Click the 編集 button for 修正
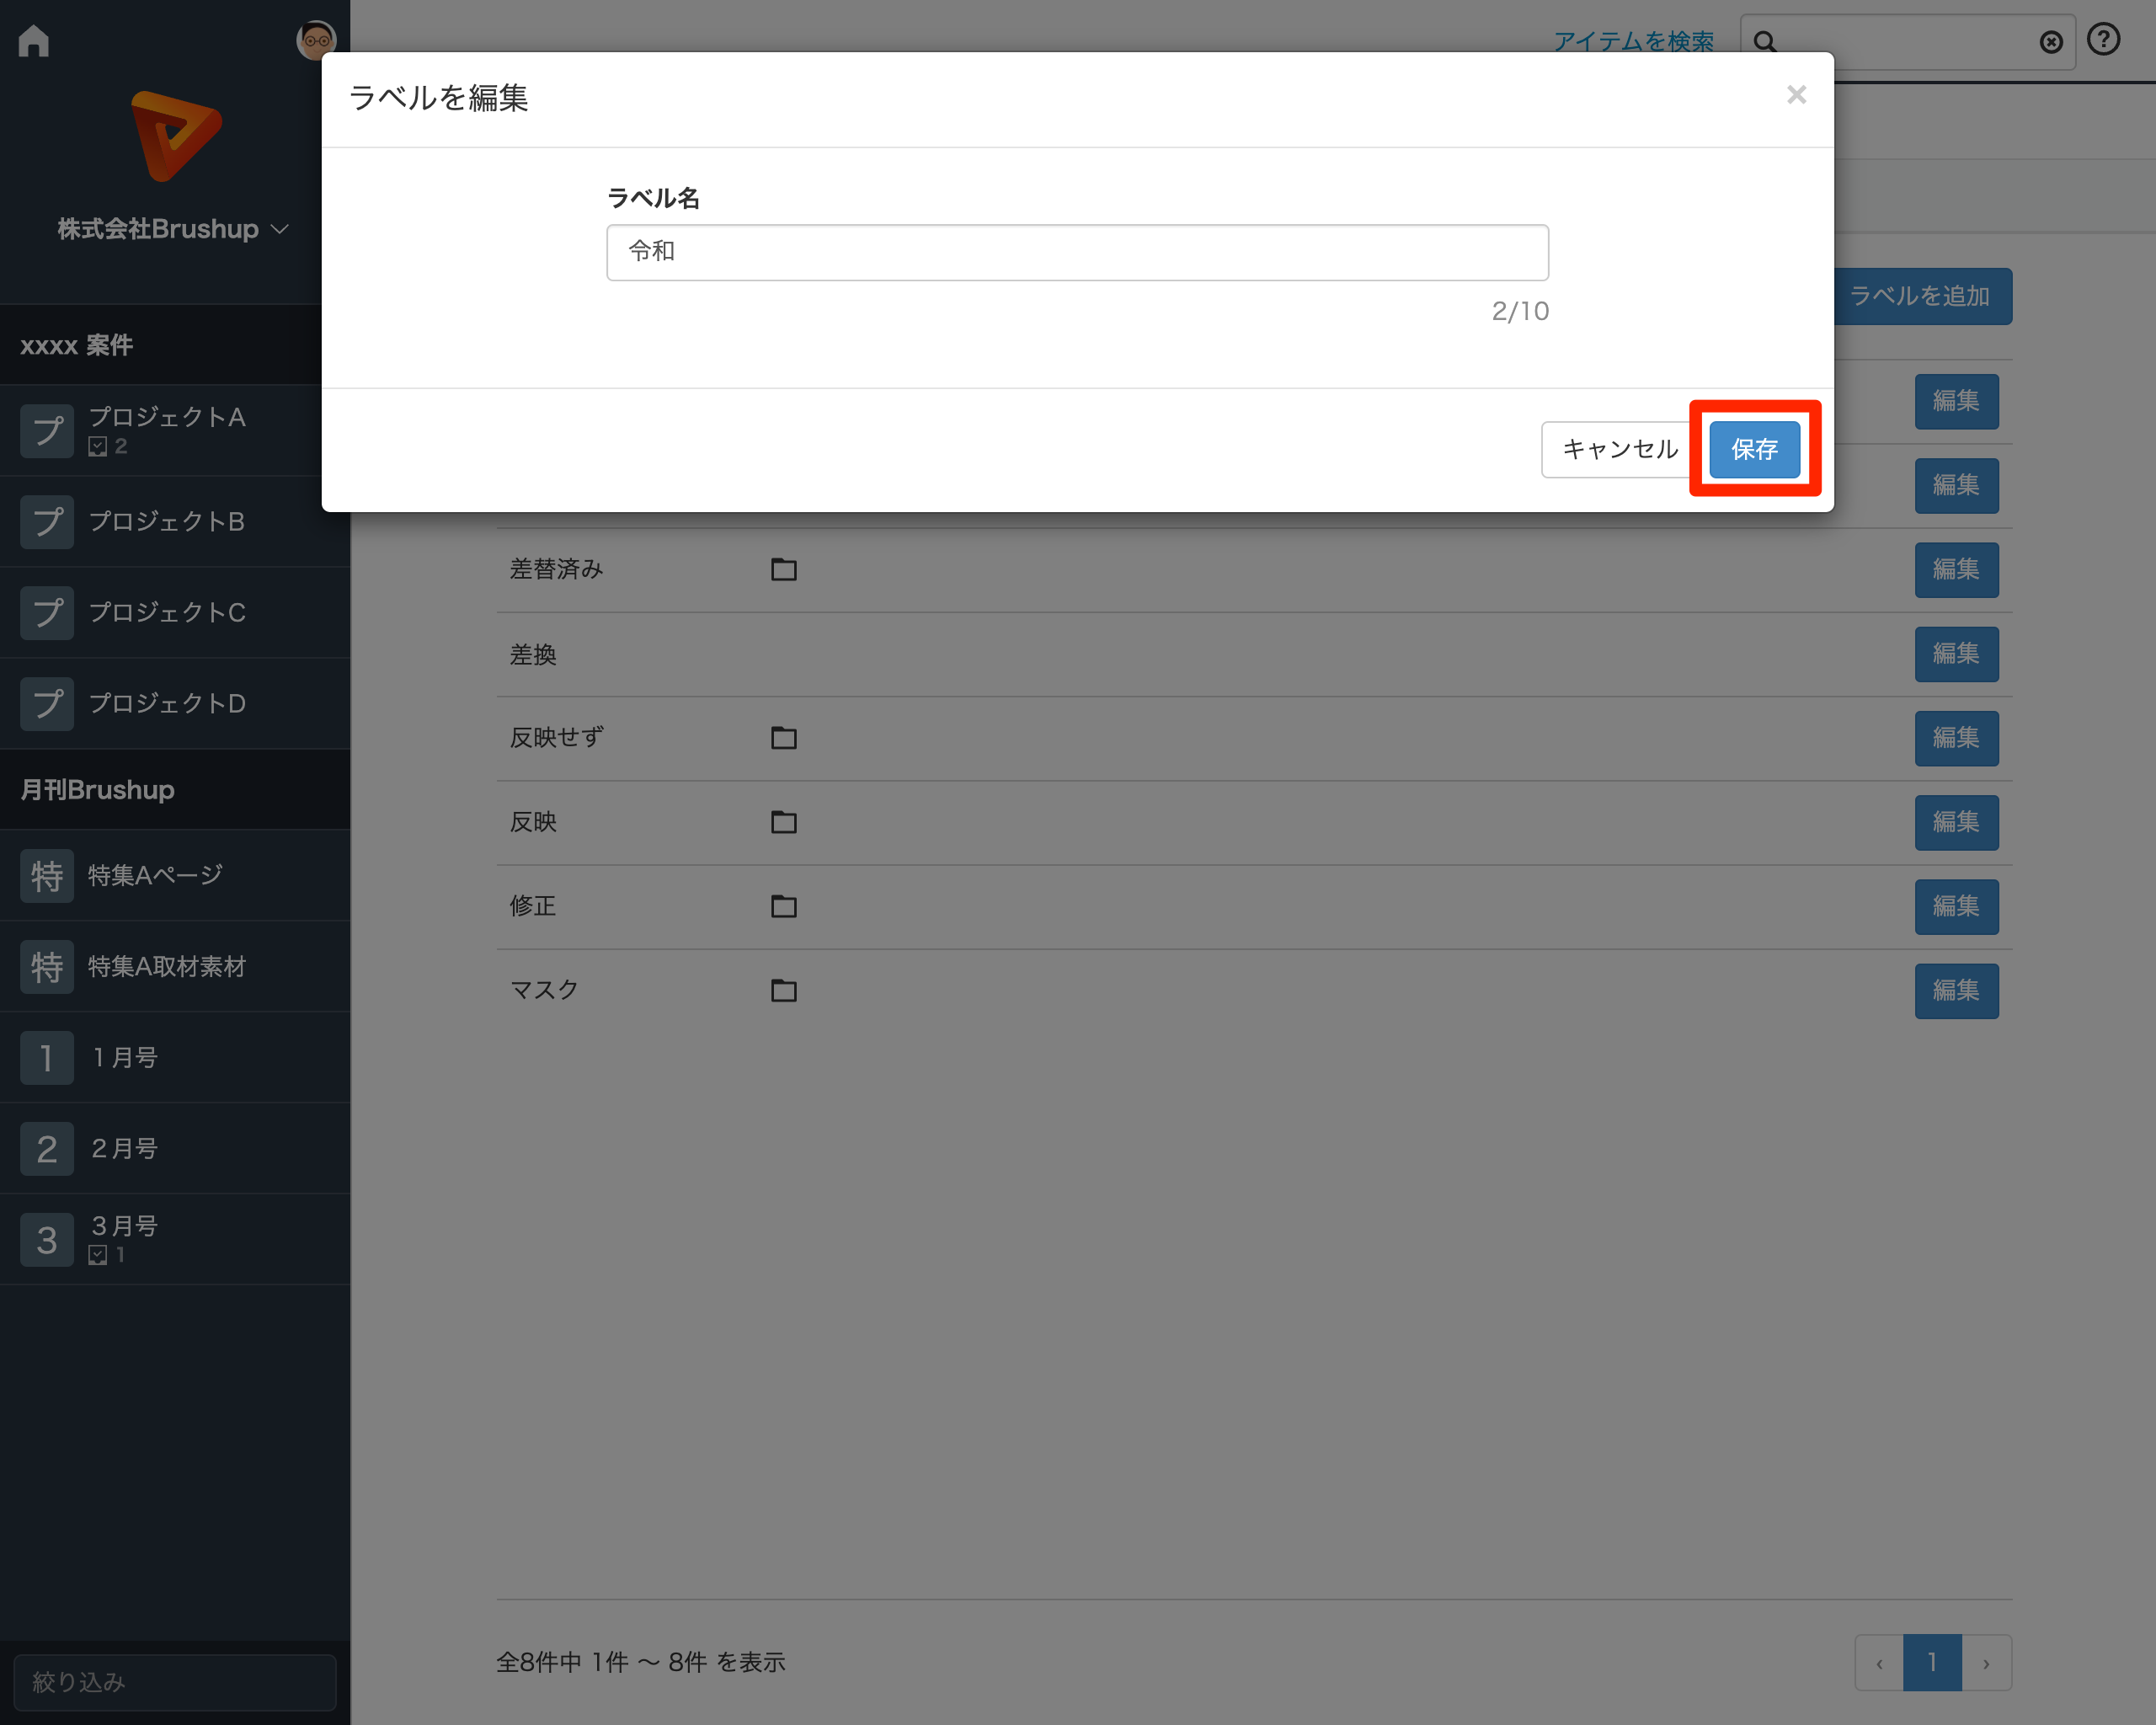The height and width of the screenshot is (1725, 2156). (x=1955, y=906)
